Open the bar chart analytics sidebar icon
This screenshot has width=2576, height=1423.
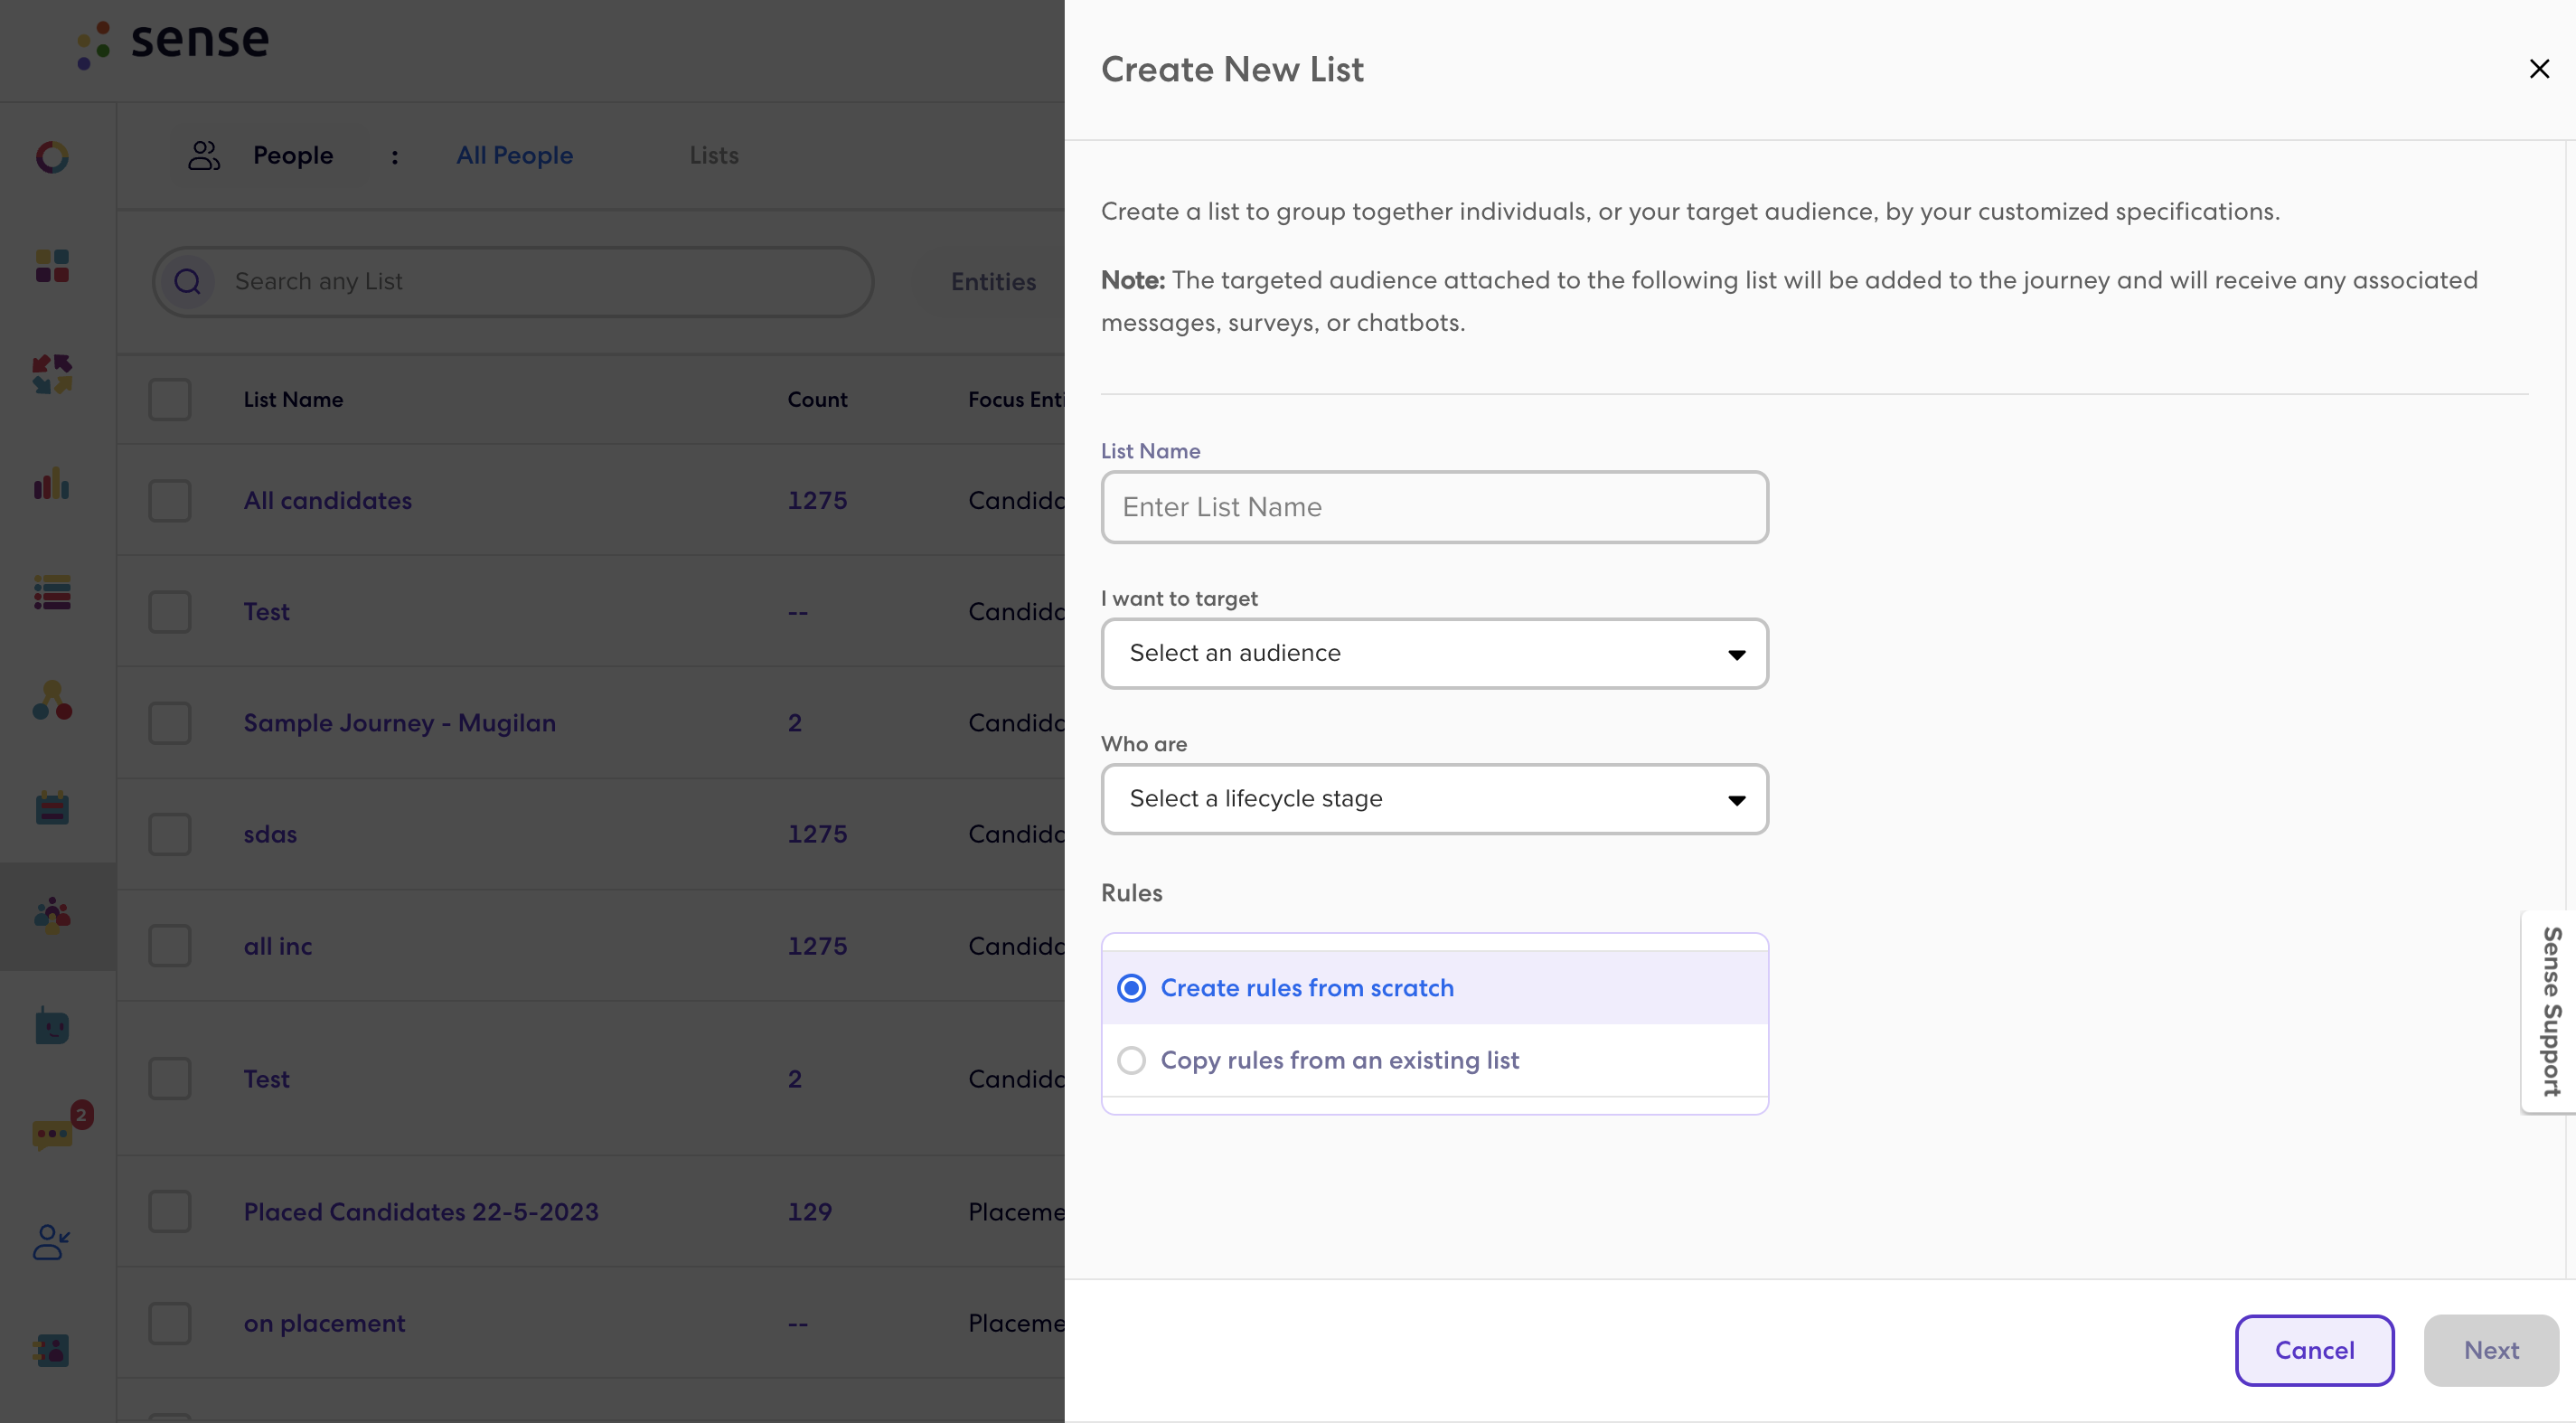coord(52,483)
